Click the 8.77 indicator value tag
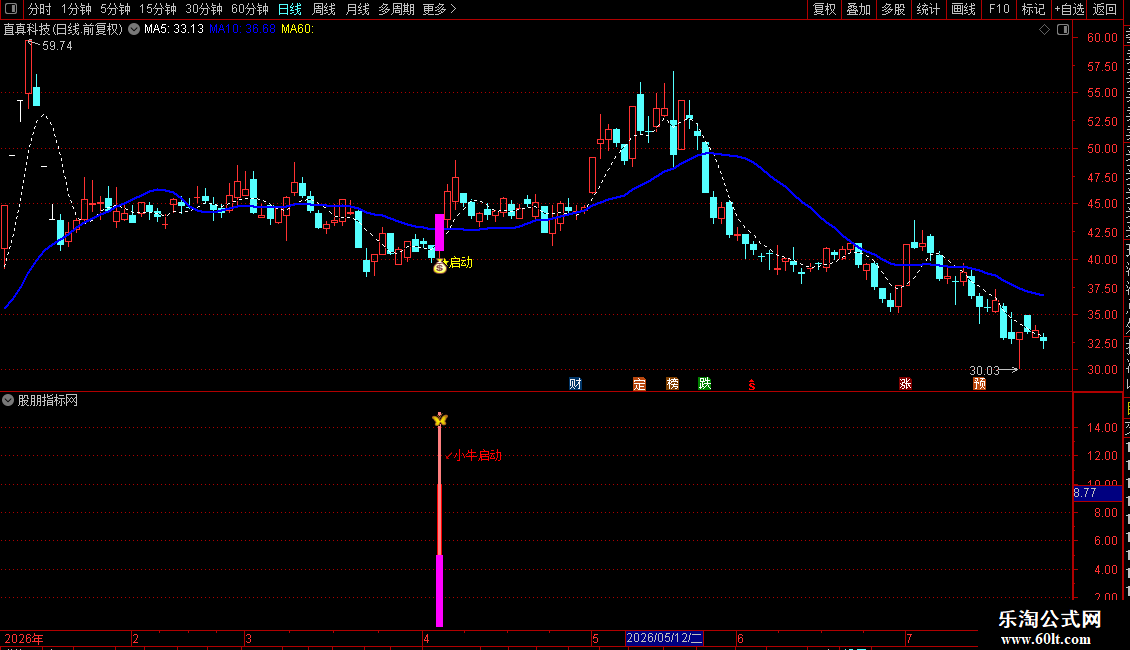The image size is (1130, 650). coord(1098,493)
